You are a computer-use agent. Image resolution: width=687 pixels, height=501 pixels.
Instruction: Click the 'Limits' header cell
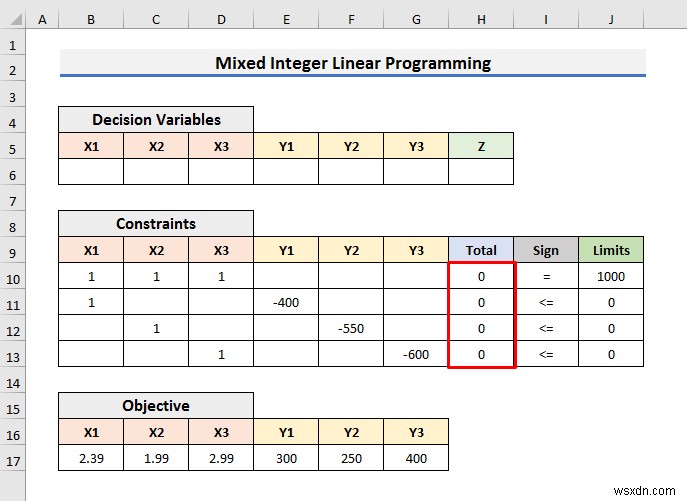[x=611, y=250]
